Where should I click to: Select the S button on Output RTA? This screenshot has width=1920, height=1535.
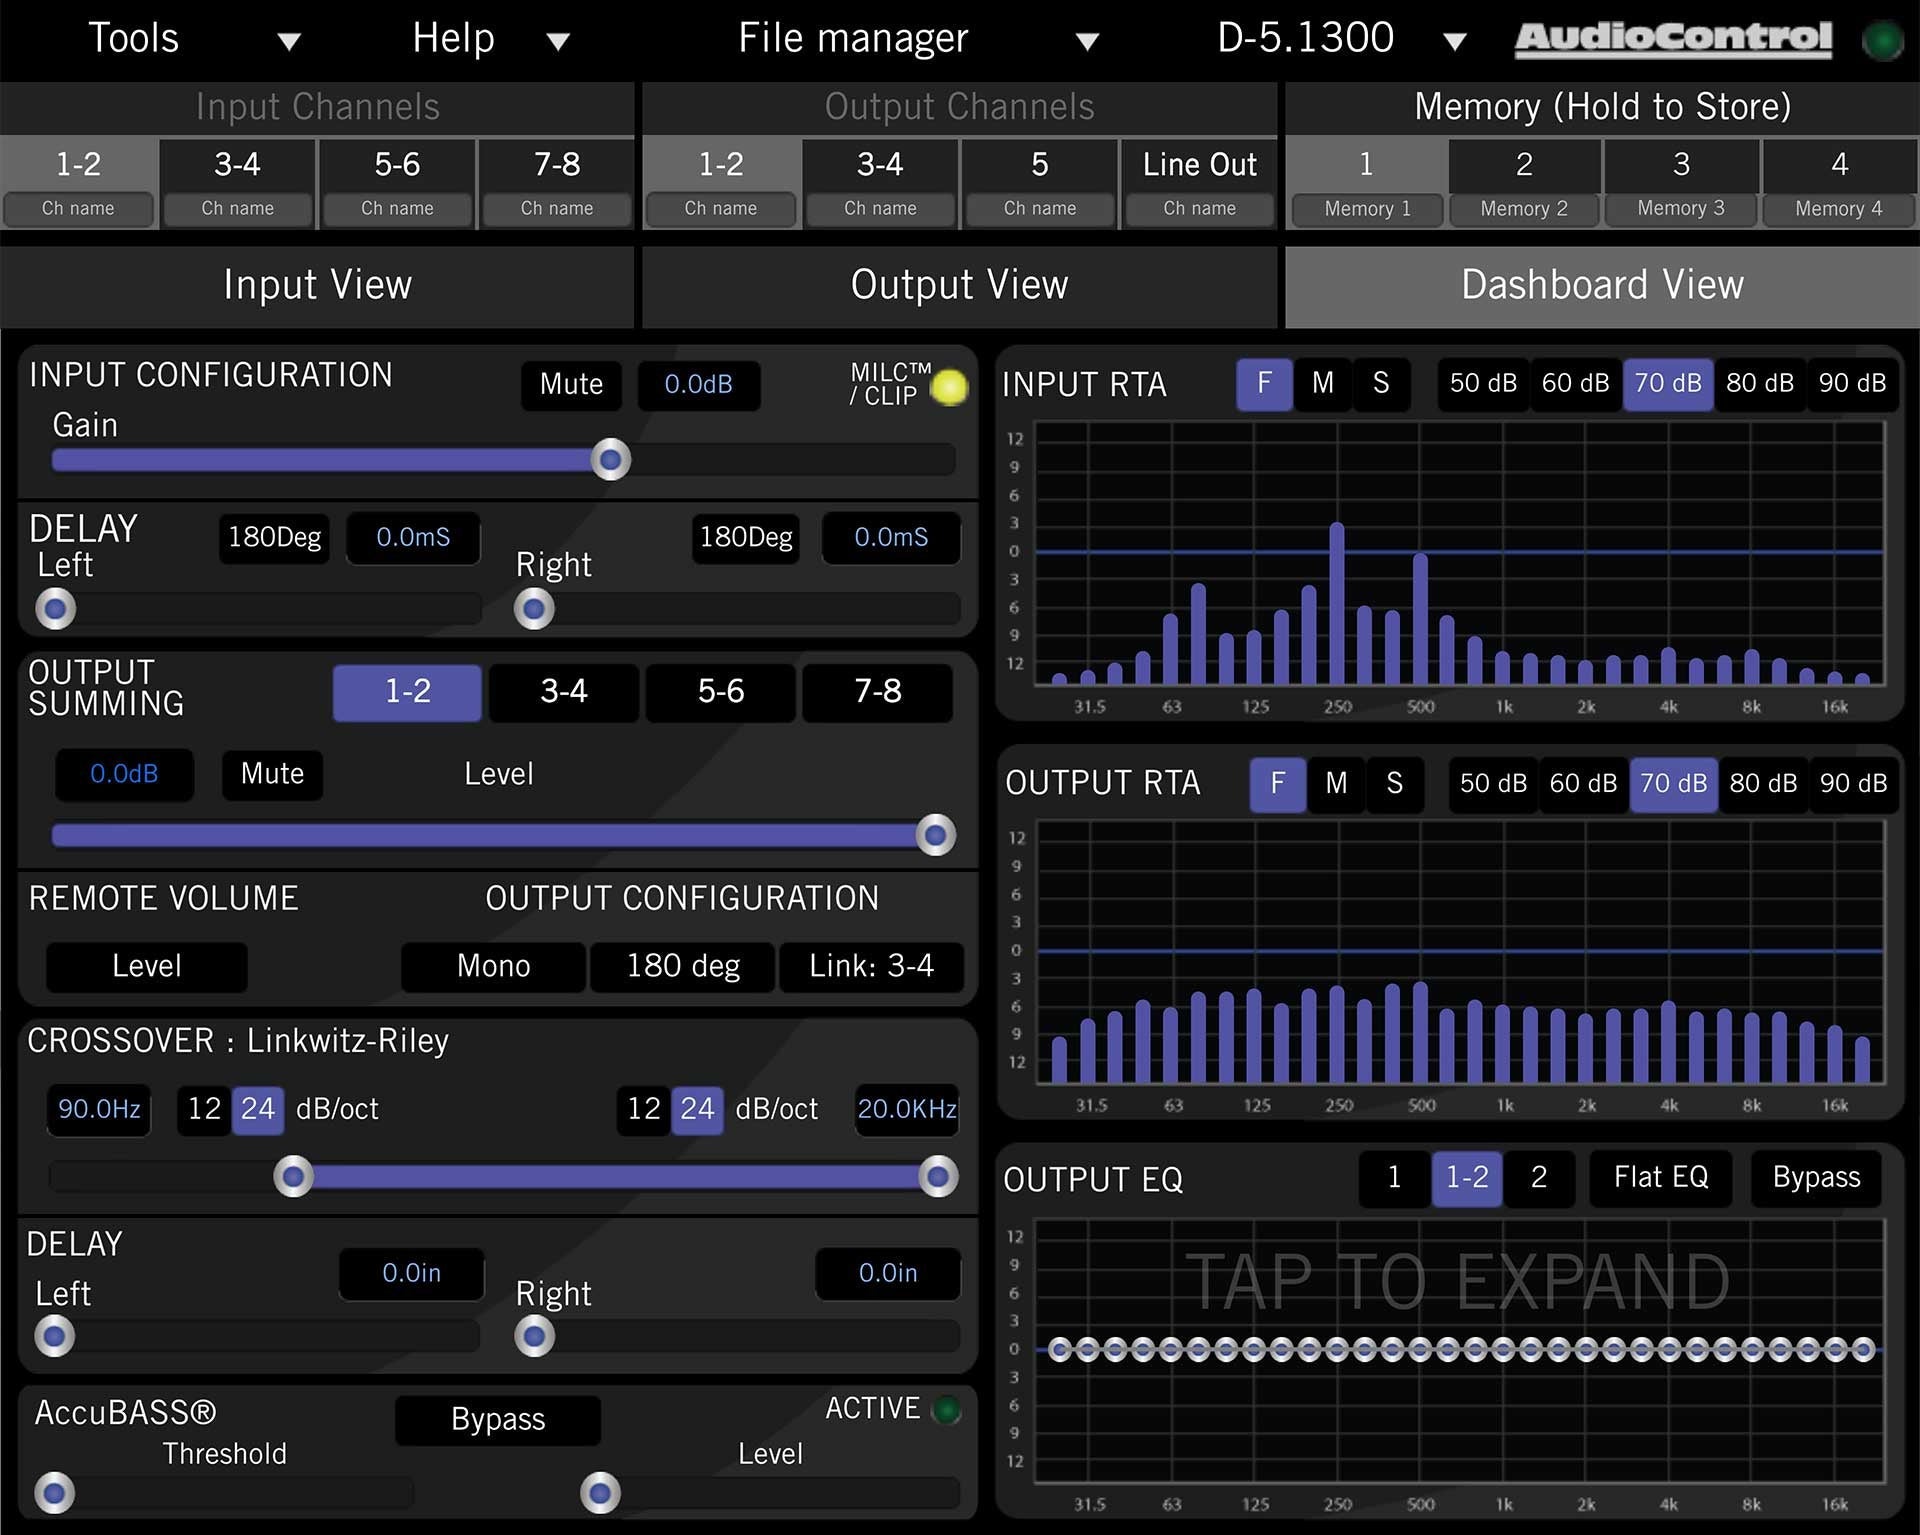click(x=1395, y=785)
